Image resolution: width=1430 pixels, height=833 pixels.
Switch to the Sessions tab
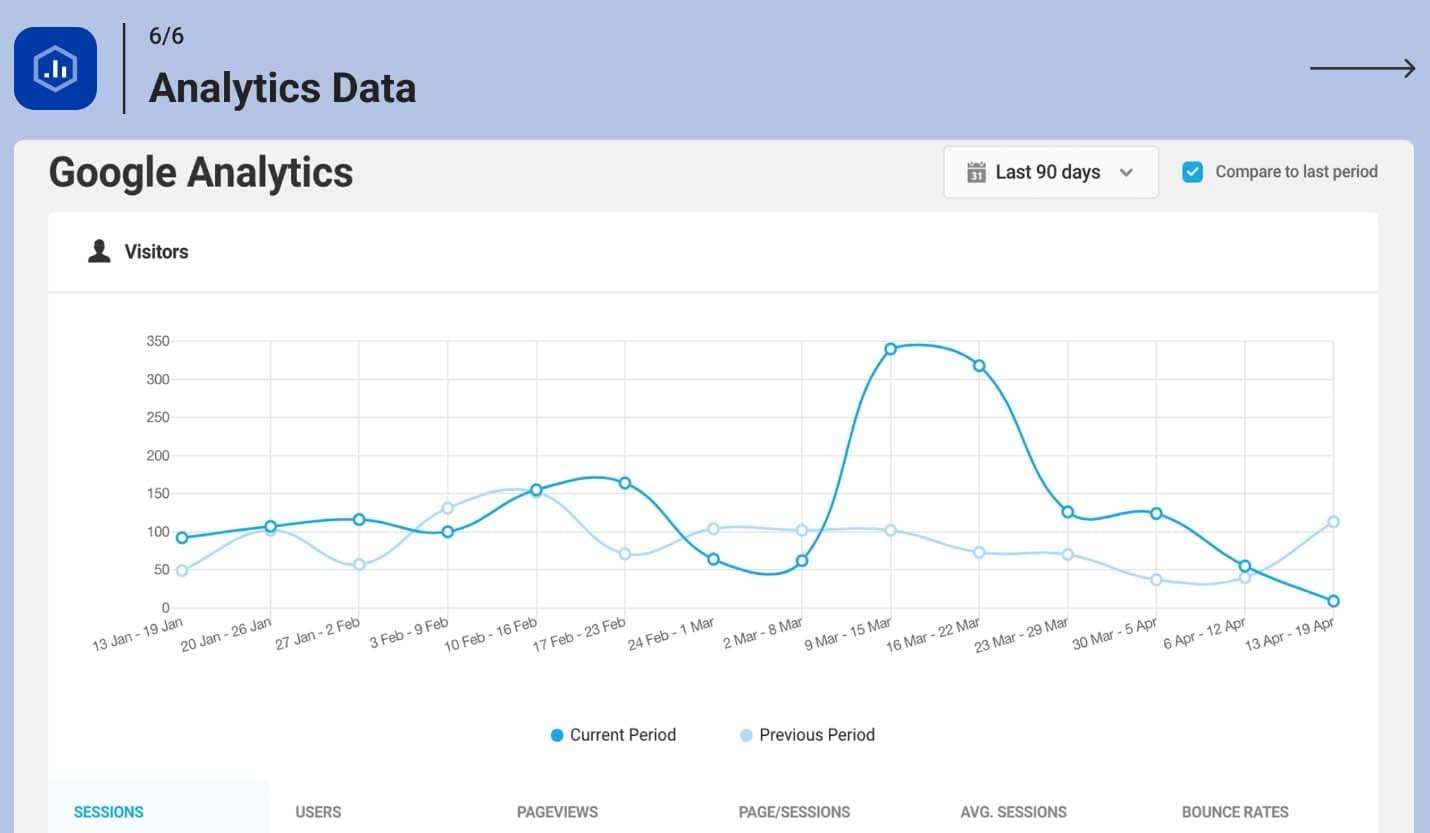[109, 812]
